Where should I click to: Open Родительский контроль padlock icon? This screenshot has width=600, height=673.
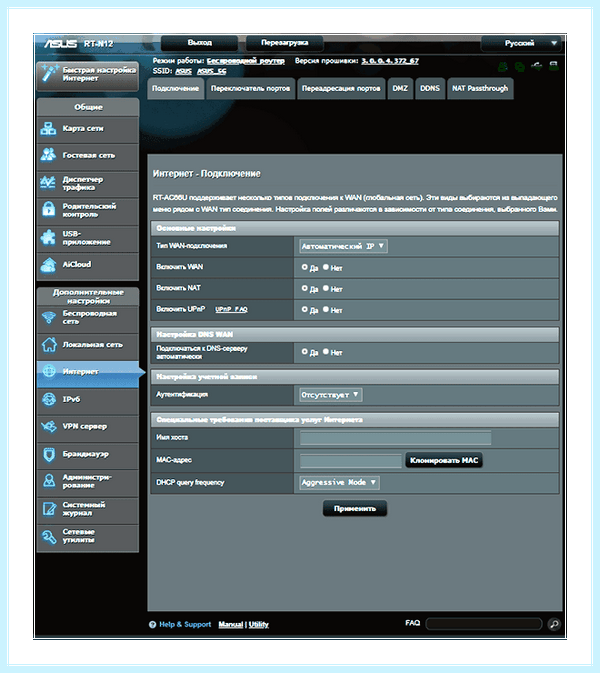48,209
